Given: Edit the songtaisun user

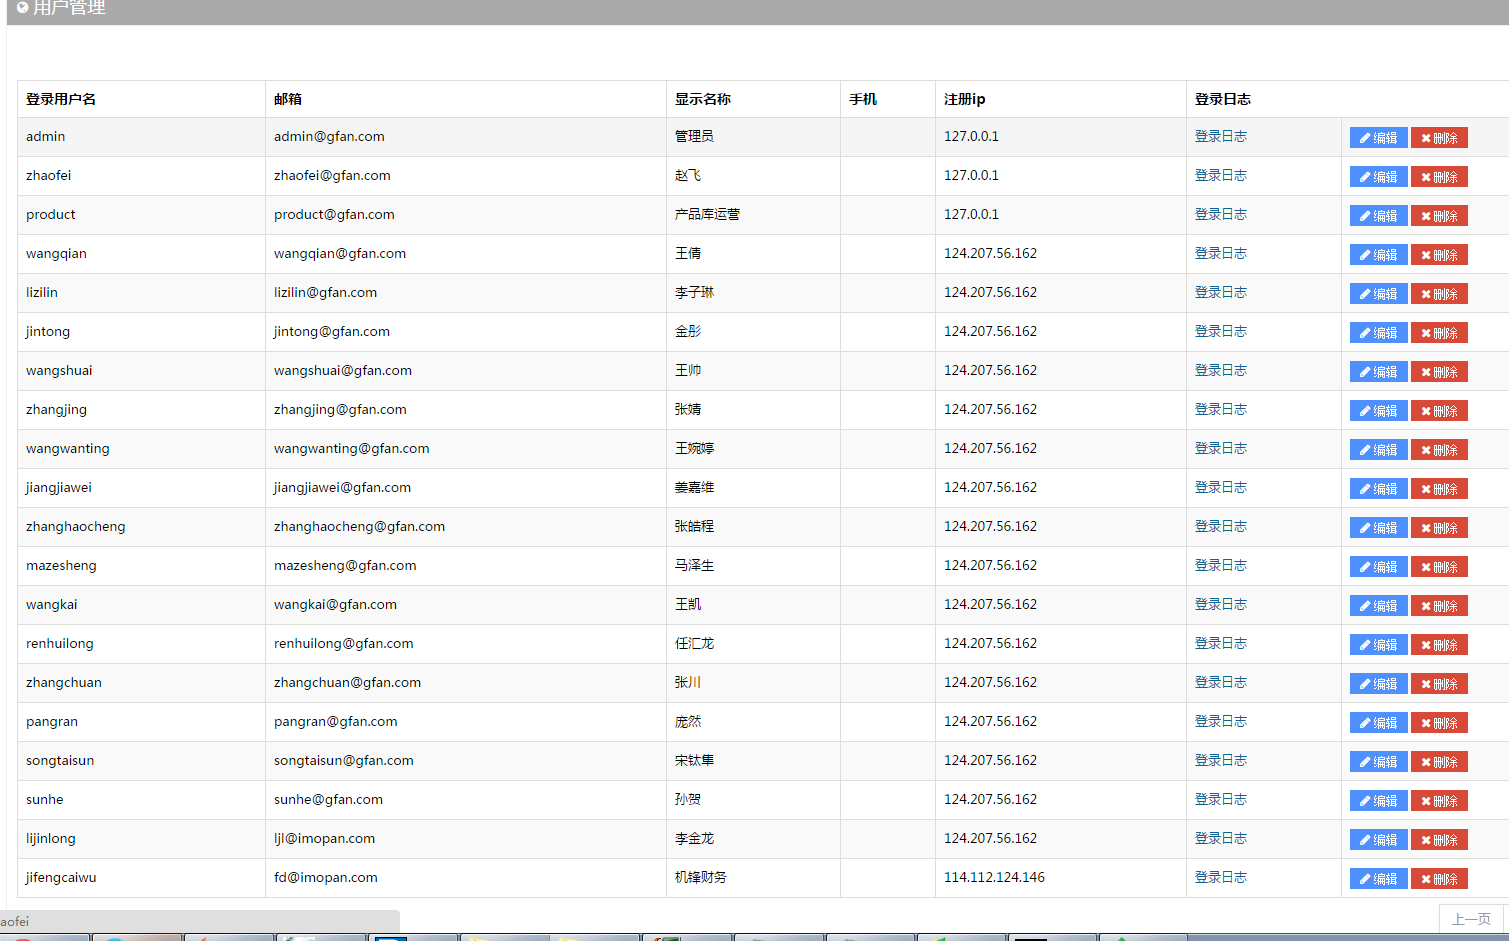Looking at the screenshot, I should [1378, 762].
